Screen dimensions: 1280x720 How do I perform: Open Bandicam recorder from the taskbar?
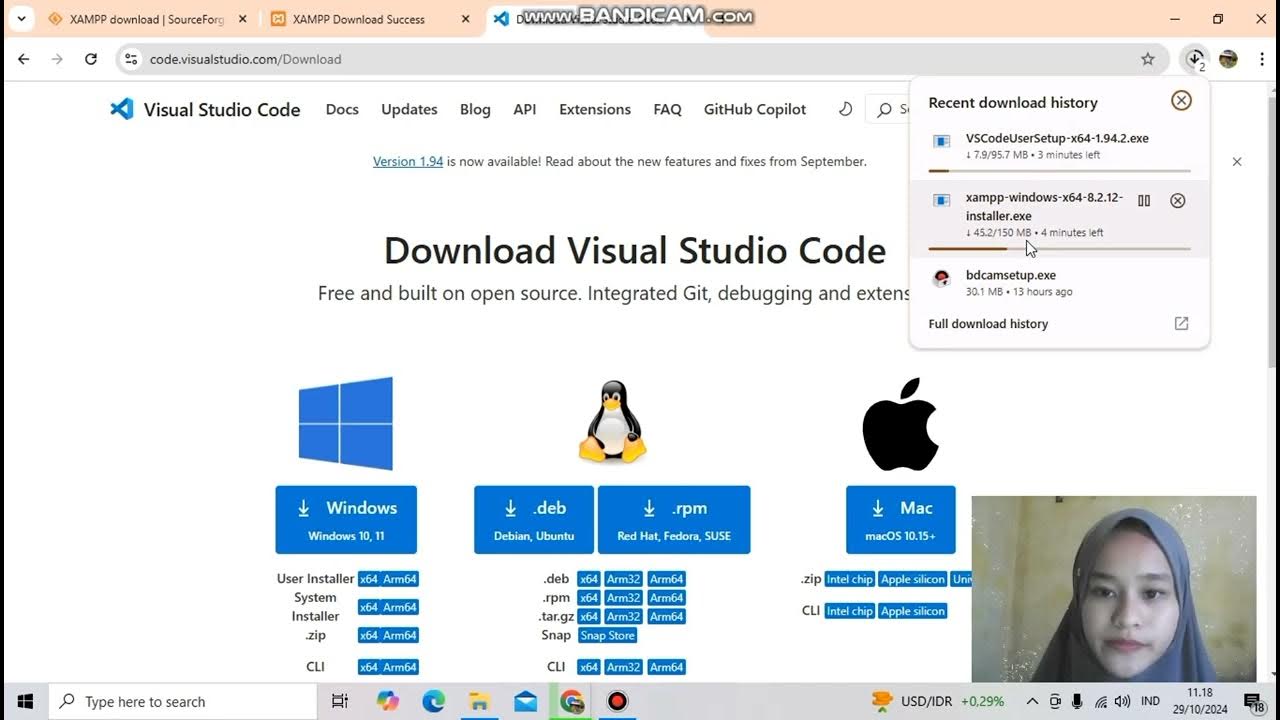point(617,702)
